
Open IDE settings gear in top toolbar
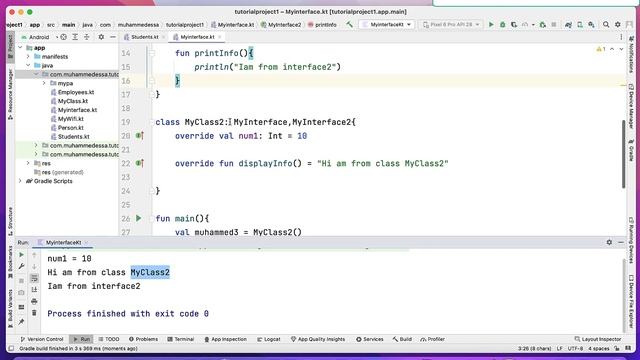618,25
